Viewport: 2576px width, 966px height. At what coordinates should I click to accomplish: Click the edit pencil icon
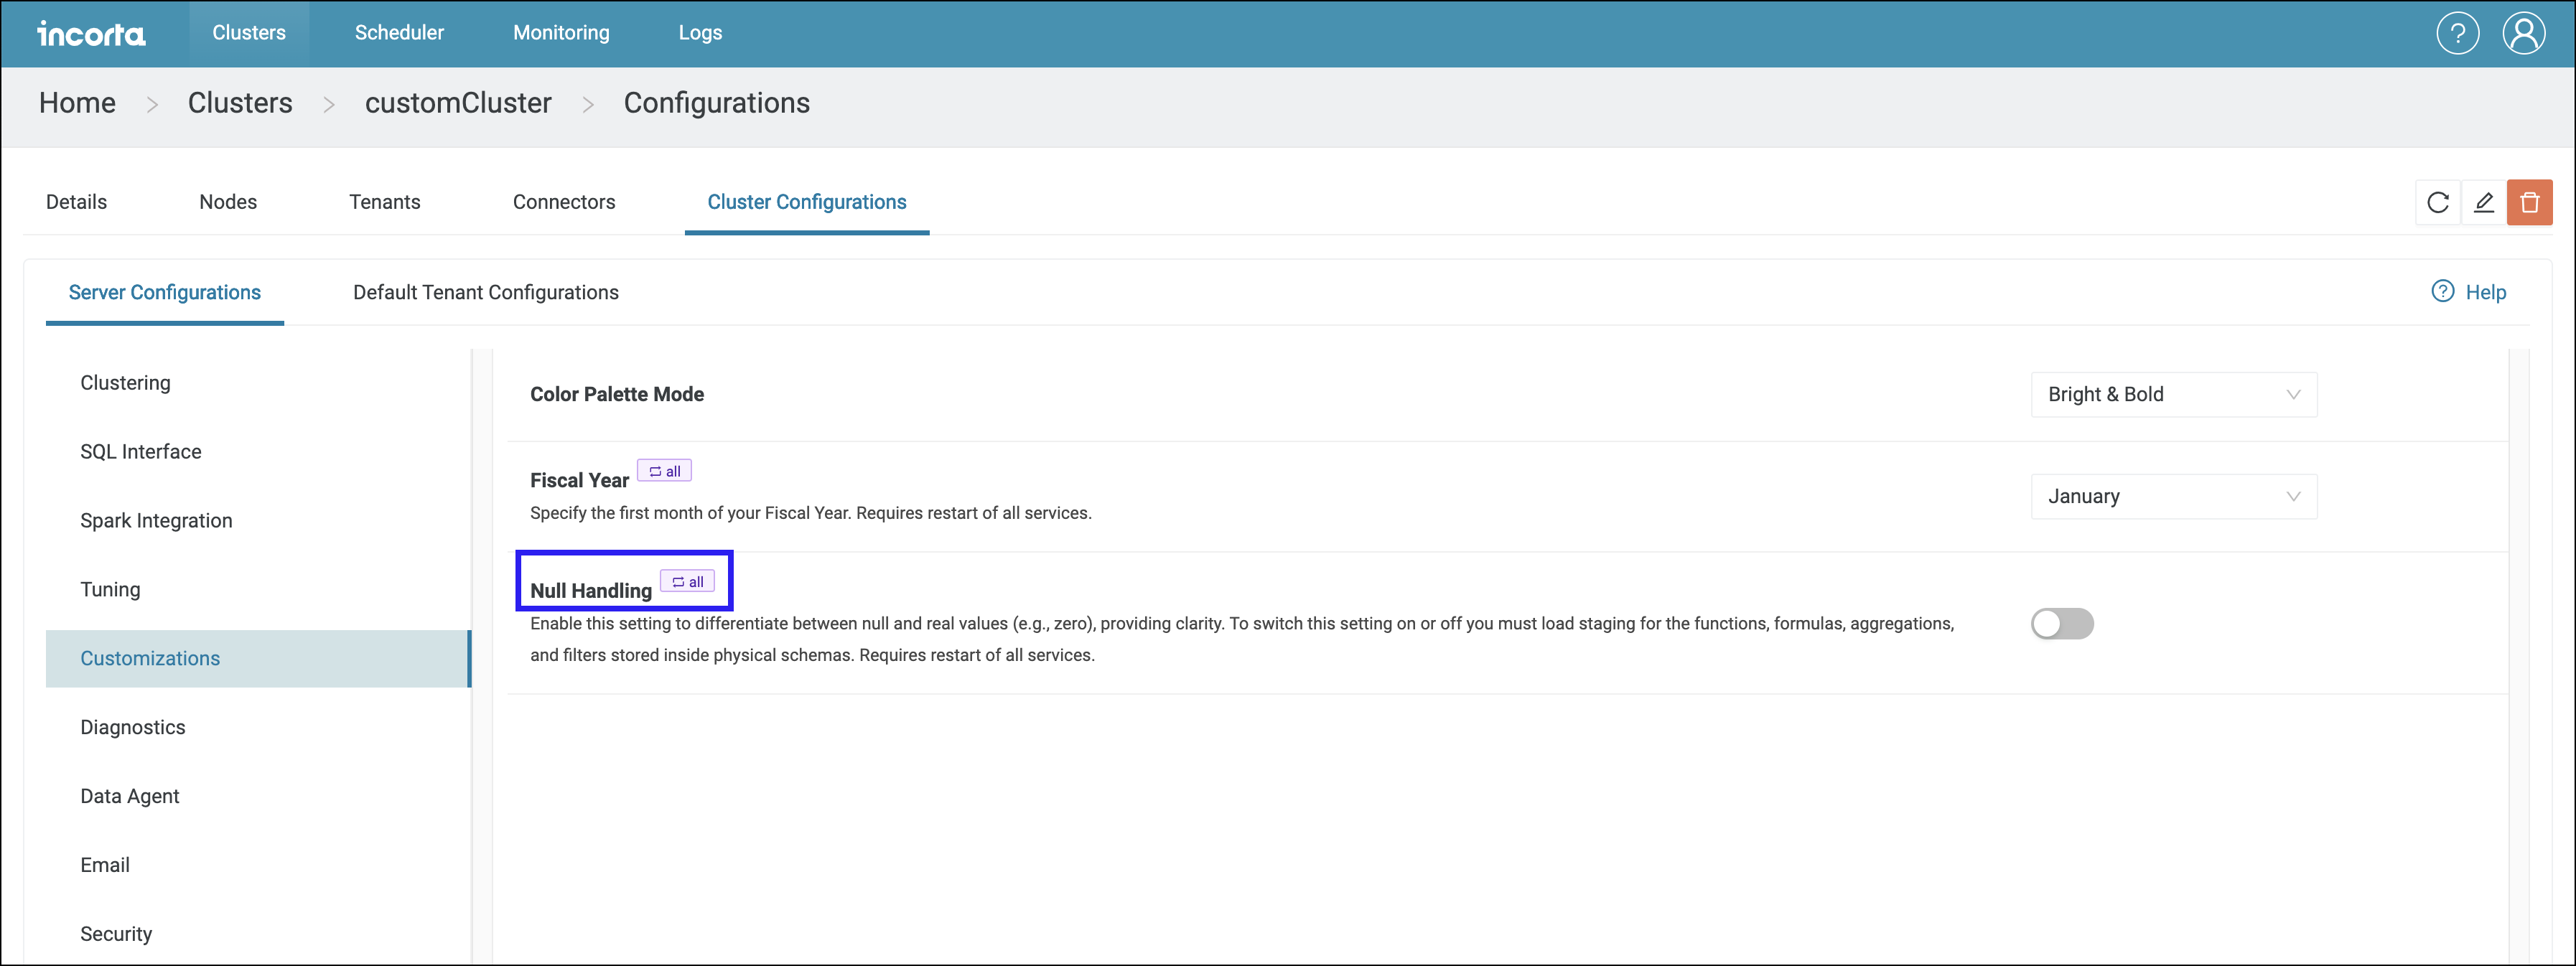tap(2484, 203)
